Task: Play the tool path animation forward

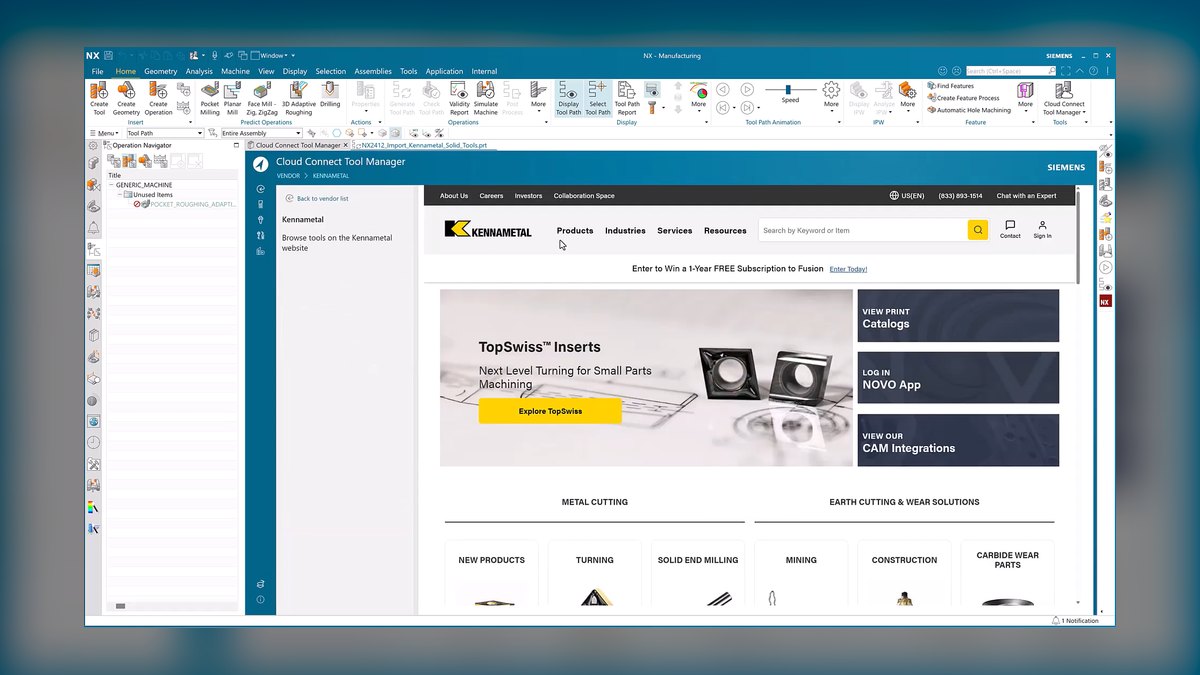Action: [x=749, y=89]
